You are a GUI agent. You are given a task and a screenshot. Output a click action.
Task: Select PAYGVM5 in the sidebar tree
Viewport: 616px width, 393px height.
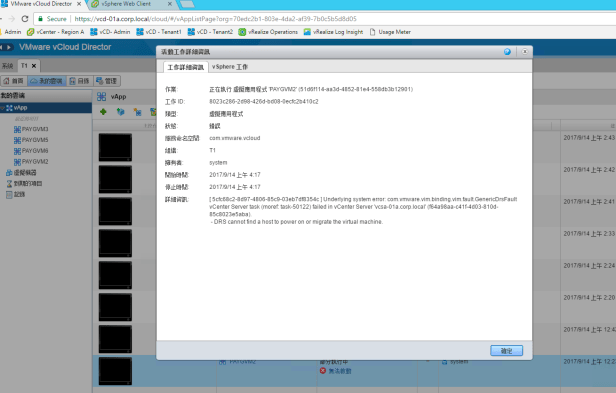31,140
